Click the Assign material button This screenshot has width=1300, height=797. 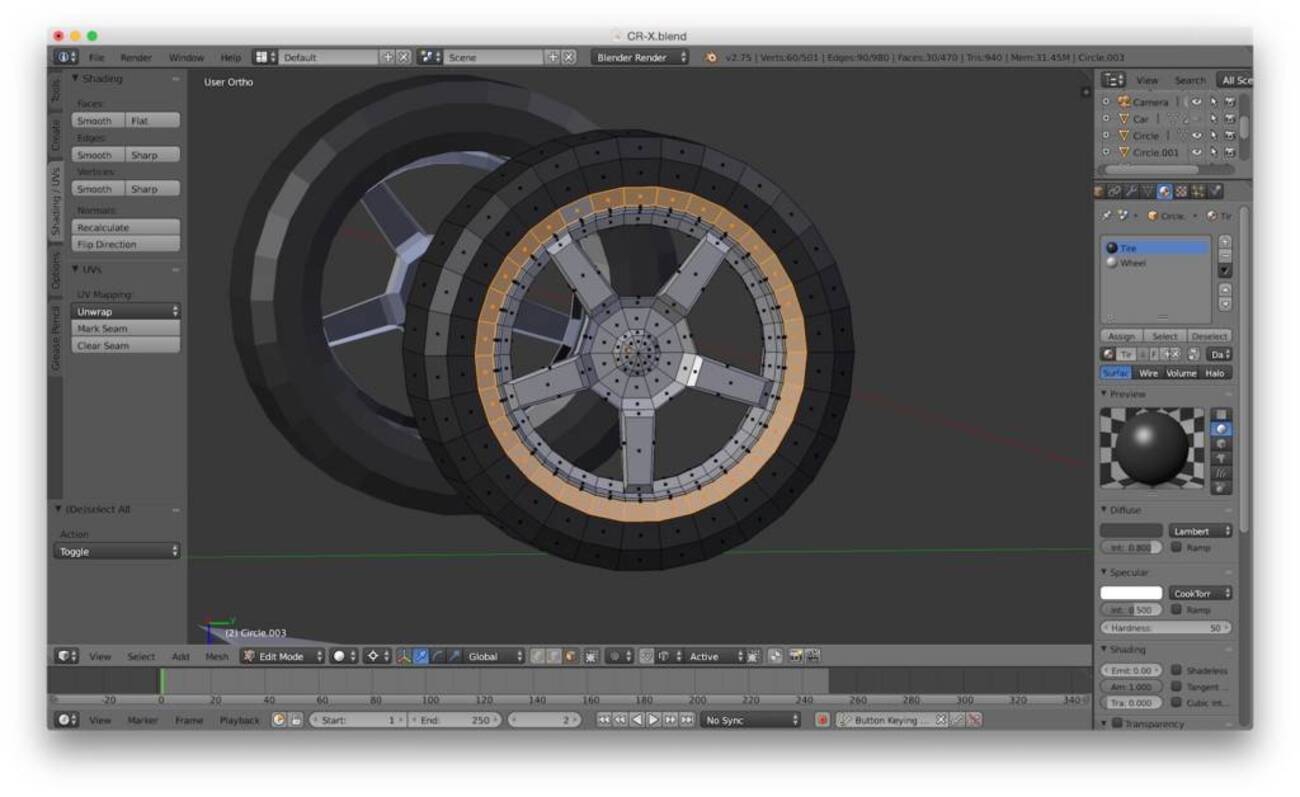(1121, 336)
